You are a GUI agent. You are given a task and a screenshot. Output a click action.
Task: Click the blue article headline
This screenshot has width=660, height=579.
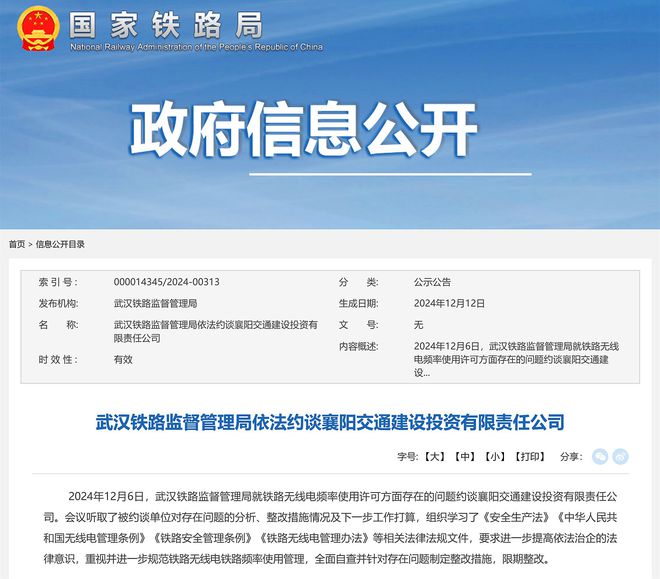(x=330, y=422)
